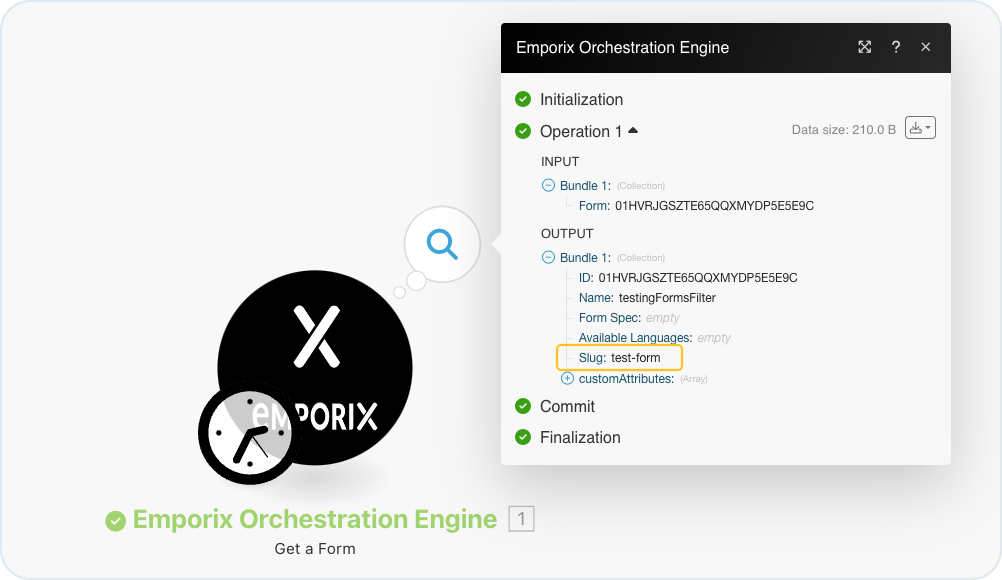Click the Commit green check icon

(523, 406)
